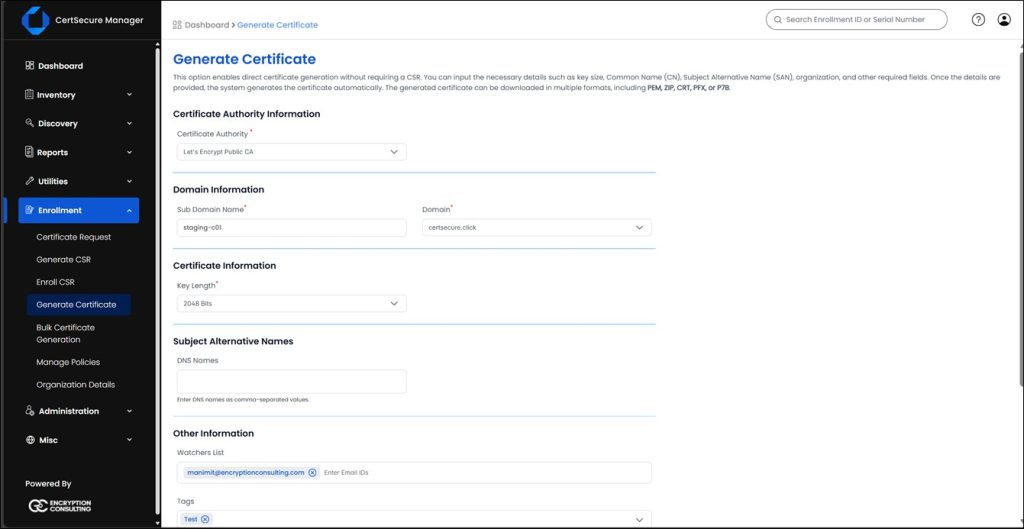
Task: Click the 'Domain Information' section title
Action: tap(218, 189)
